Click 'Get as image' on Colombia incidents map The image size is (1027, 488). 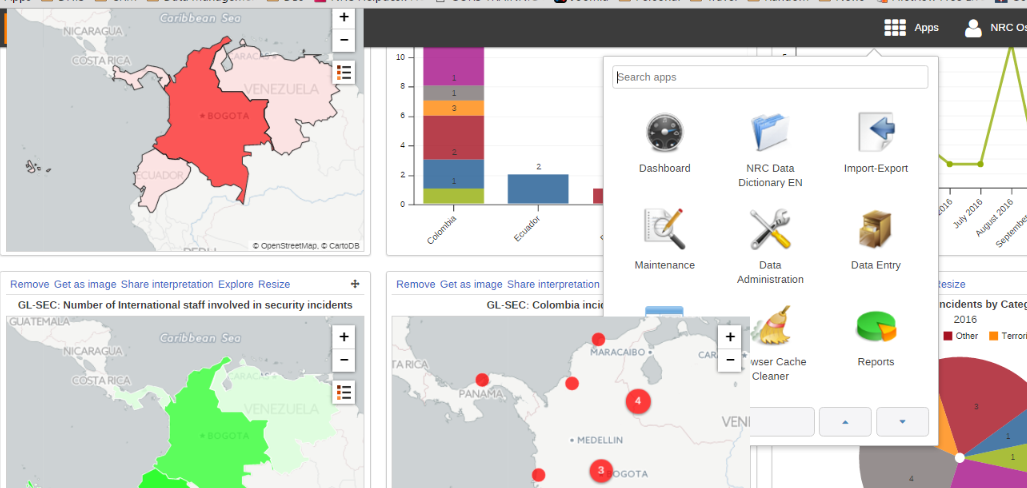coord(471,285)
